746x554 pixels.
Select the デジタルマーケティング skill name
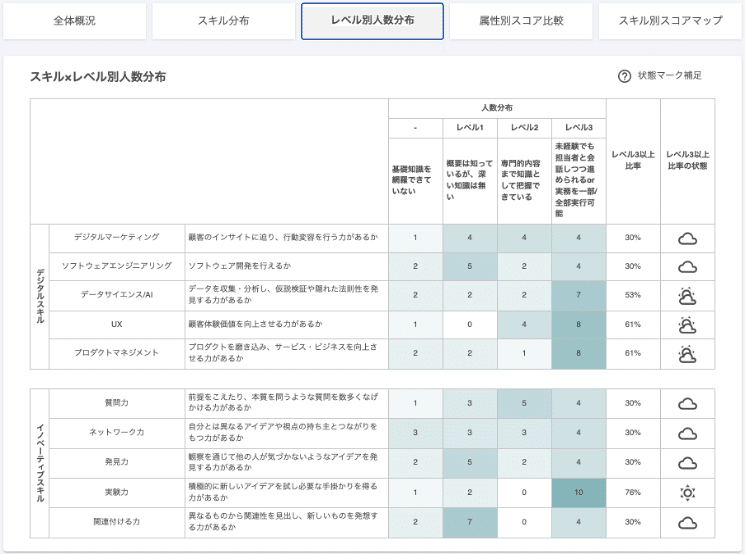coord(117,237)
